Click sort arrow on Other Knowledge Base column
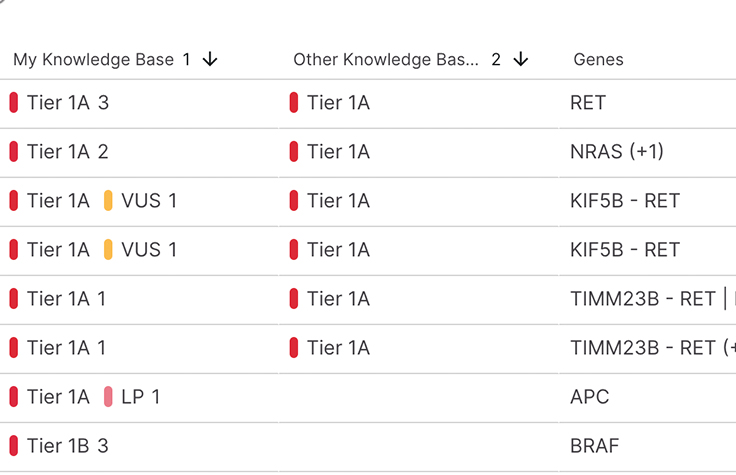Image resolution: width=736 pixels, height=475 pixels. (520, 60)
